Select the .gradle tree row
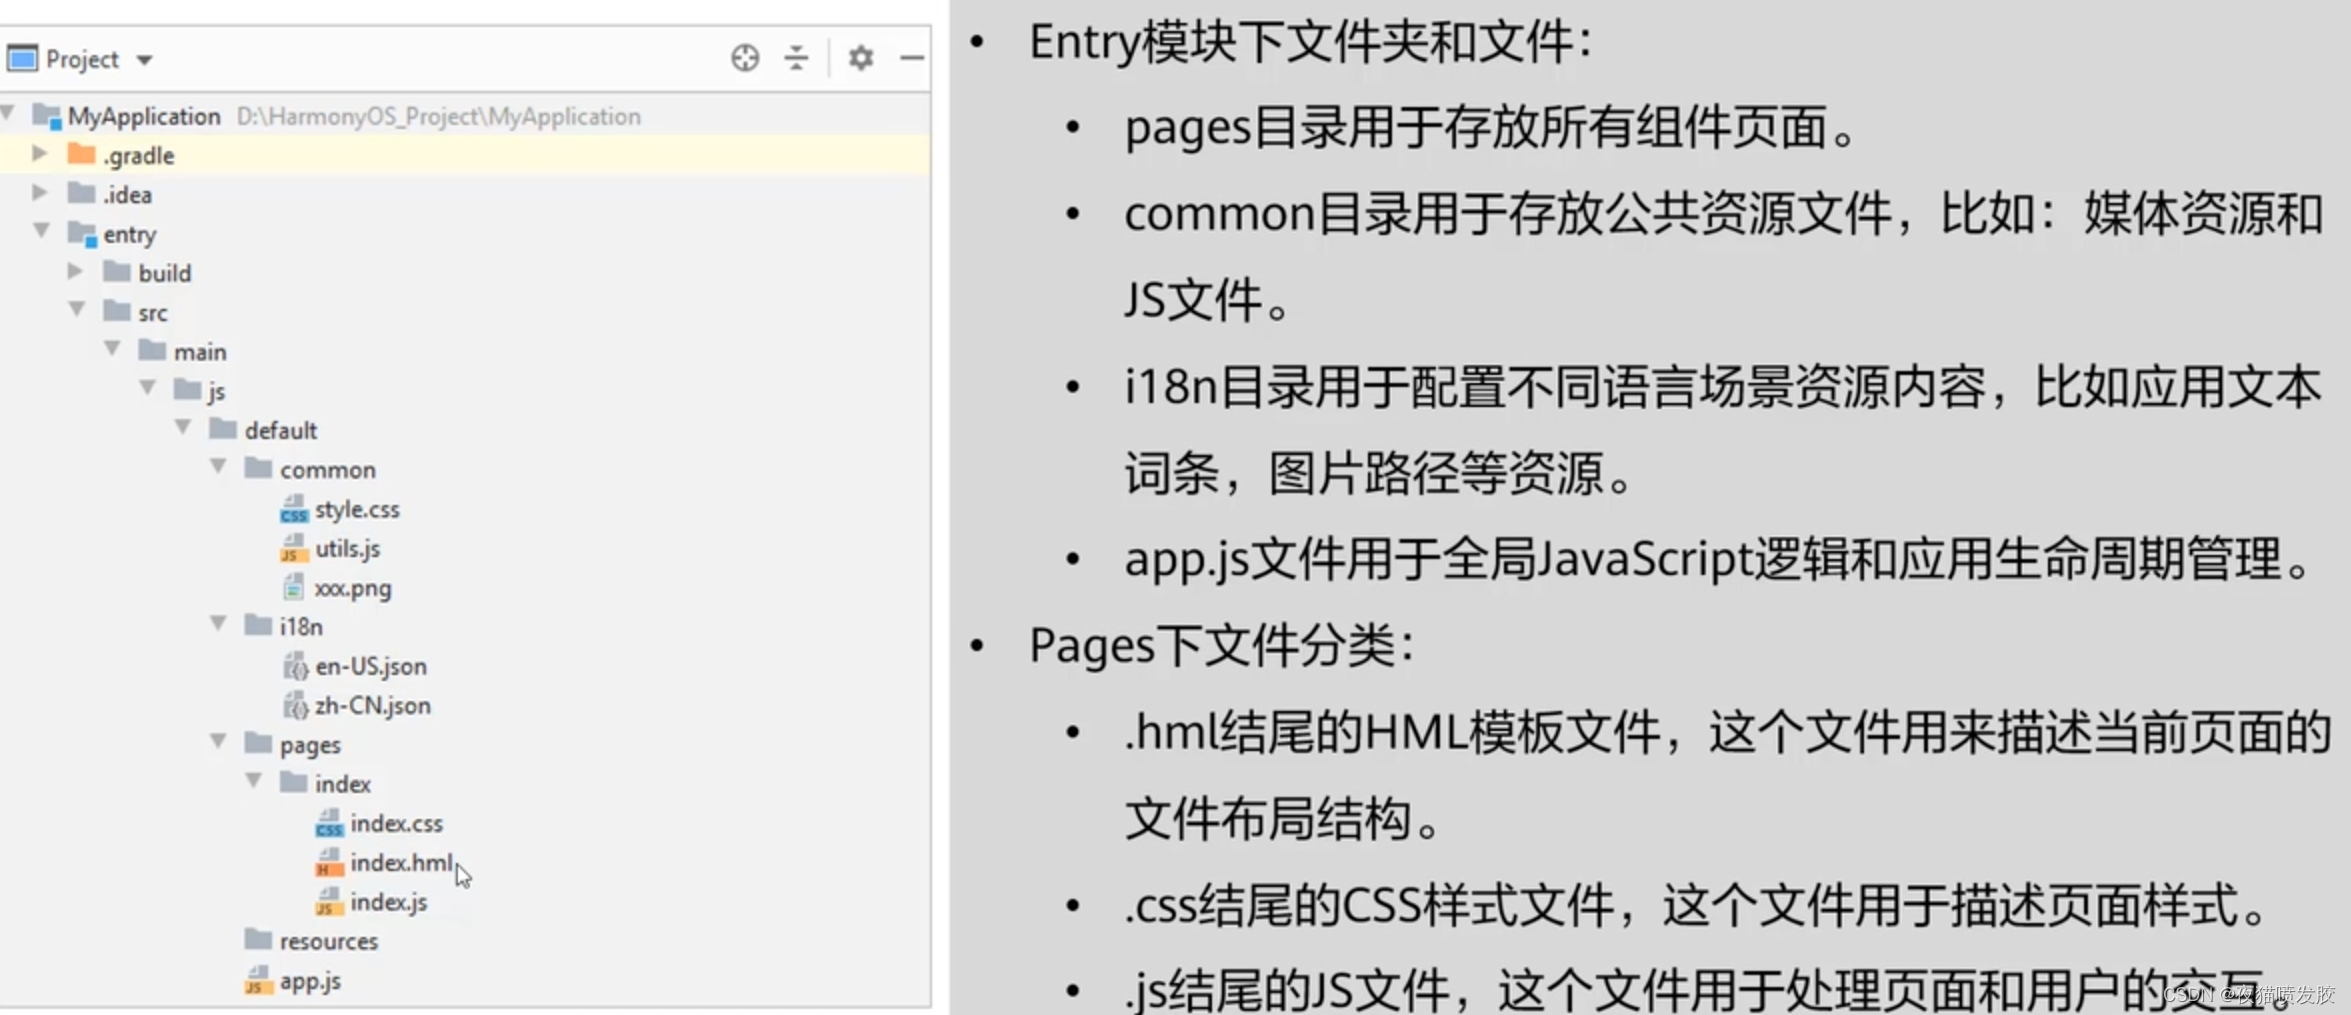Screen dimensions: 2351x1015 (465, 155)
